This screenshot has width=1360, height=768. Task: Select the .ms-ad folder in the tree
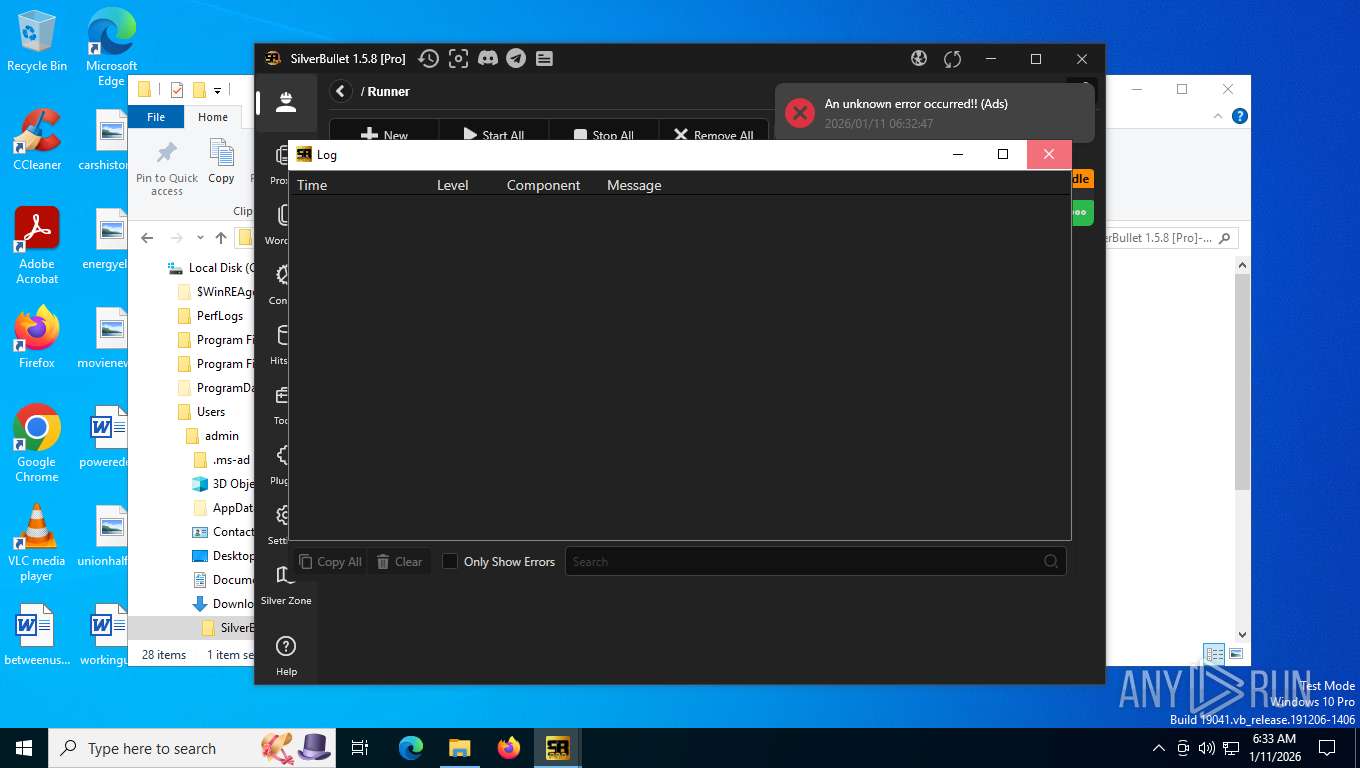pos(230,460)
